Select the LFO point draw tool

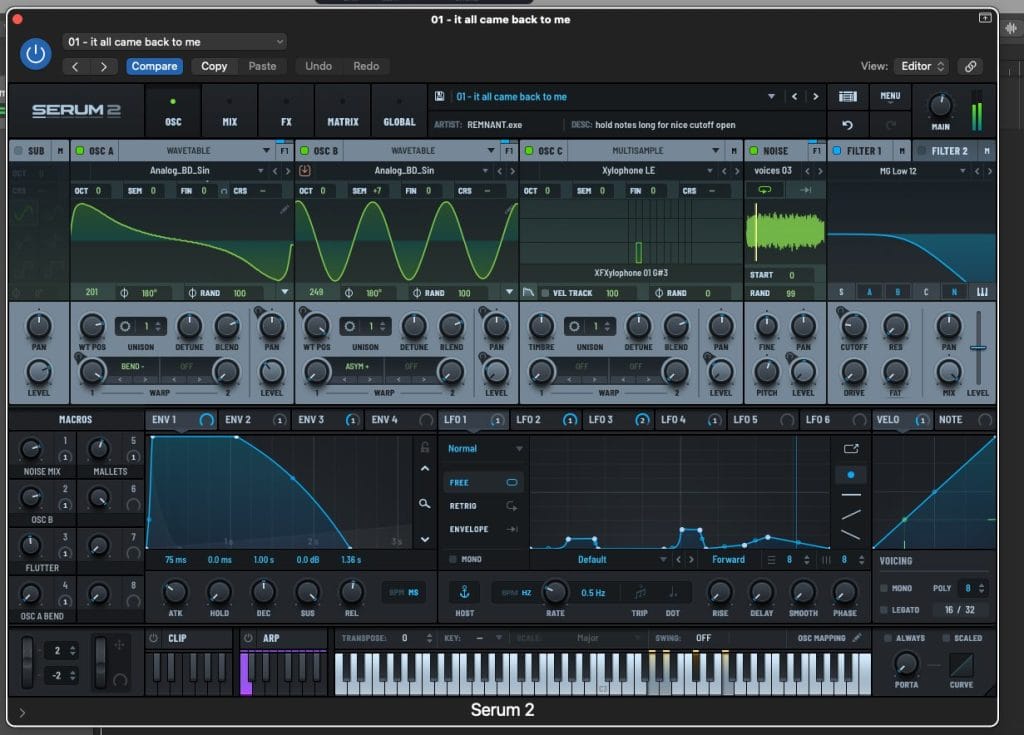pos(851,475)
